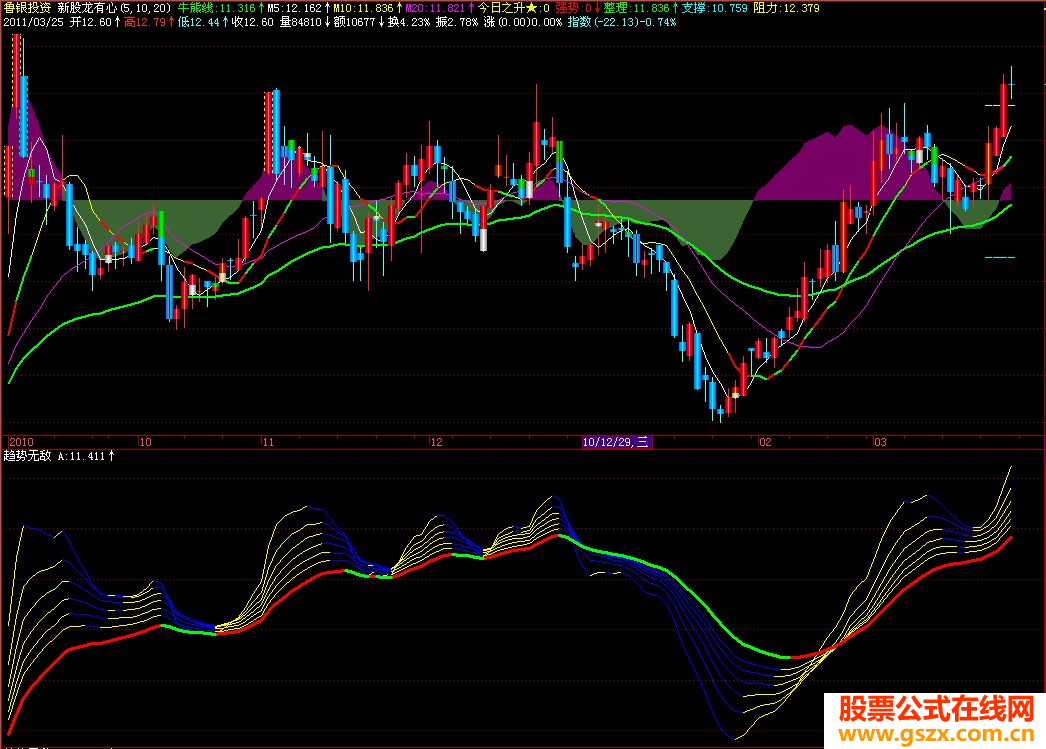The image size is (1046, 749).
Task: Click the highlighted date 10/12/29,三
Action: coord(616,442)
